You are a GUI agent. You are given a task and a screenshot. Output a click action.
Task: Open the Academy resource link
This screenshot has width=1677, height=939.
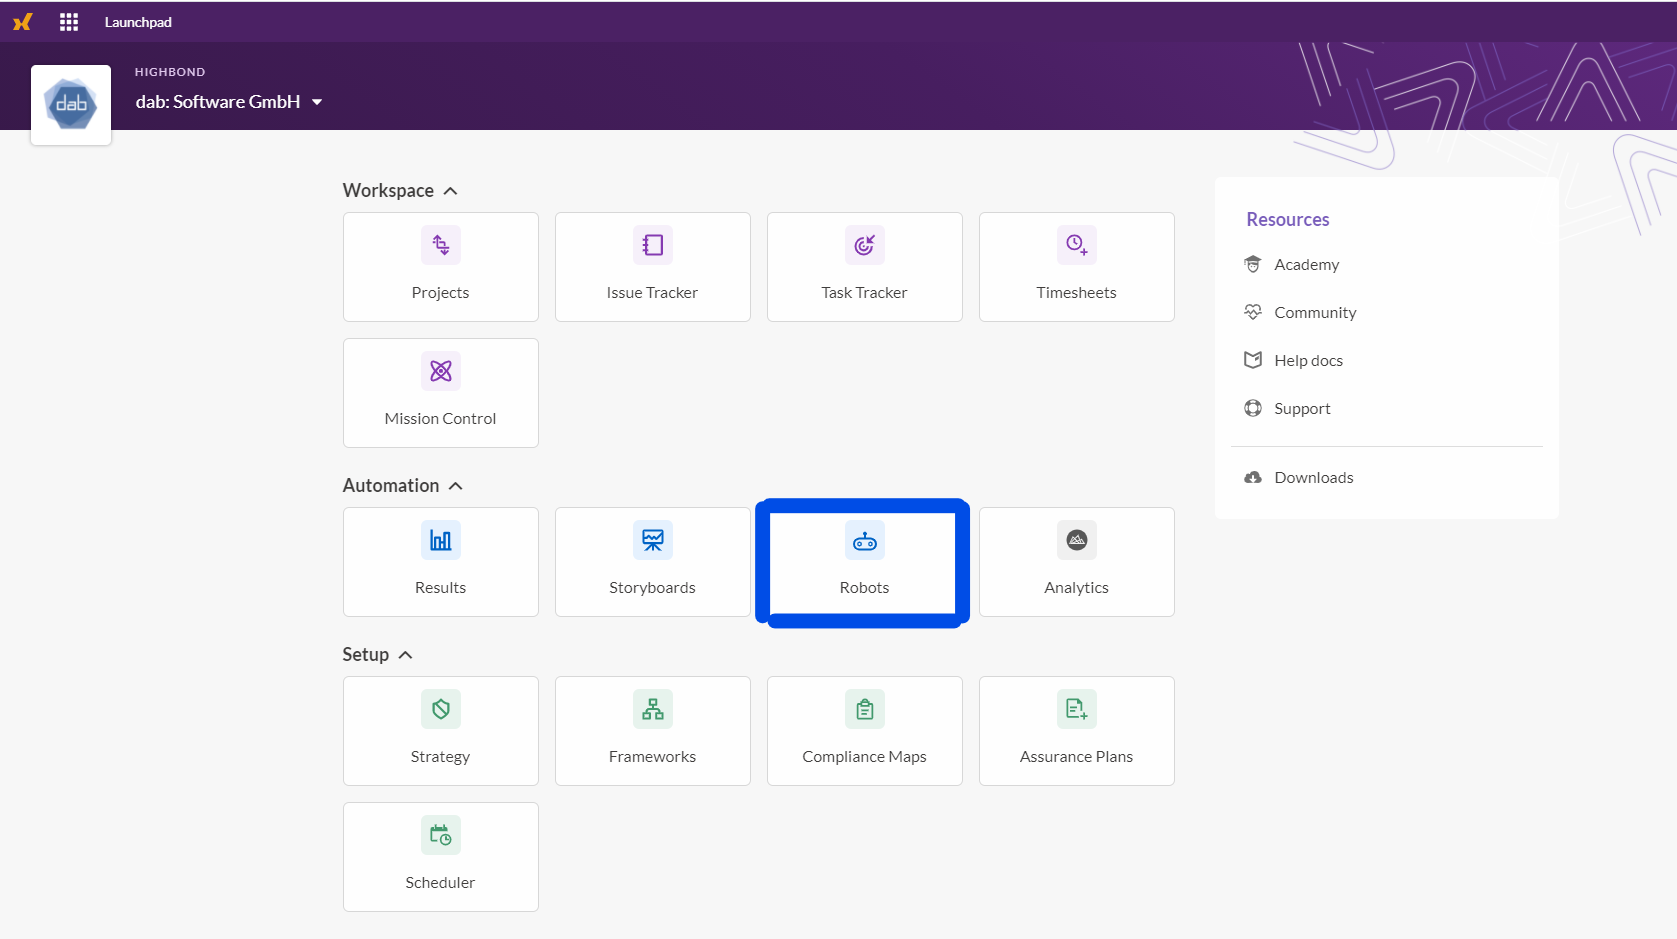[1306, 265]
